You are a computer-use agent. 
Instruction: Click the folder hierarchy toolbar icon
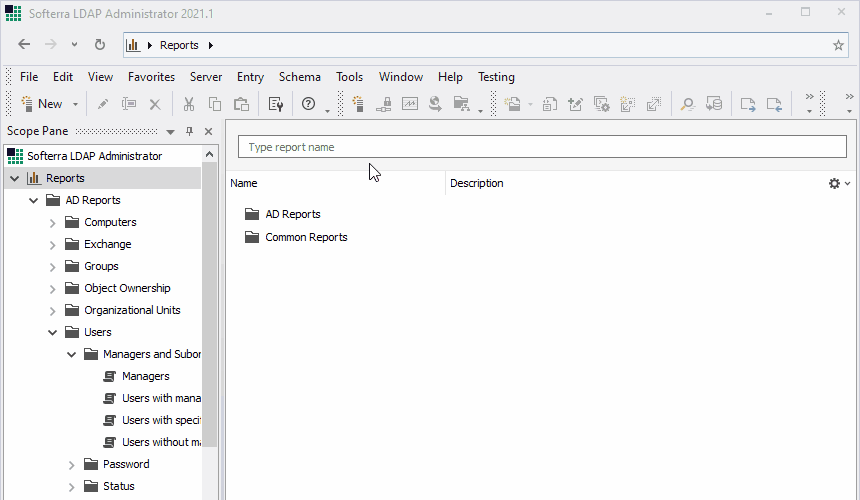point(462,104)
